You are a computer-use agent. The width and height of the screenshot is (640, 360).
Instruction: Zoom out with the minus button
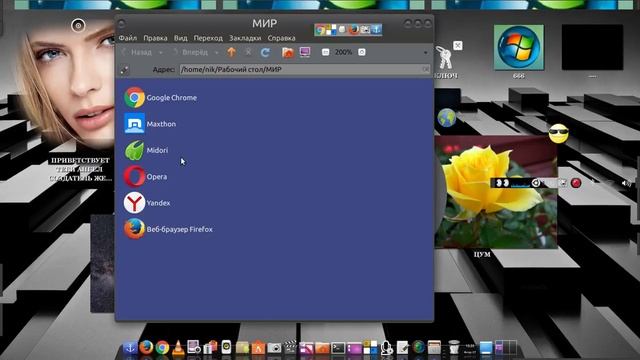pyautogui.click(x=325, y=52)
